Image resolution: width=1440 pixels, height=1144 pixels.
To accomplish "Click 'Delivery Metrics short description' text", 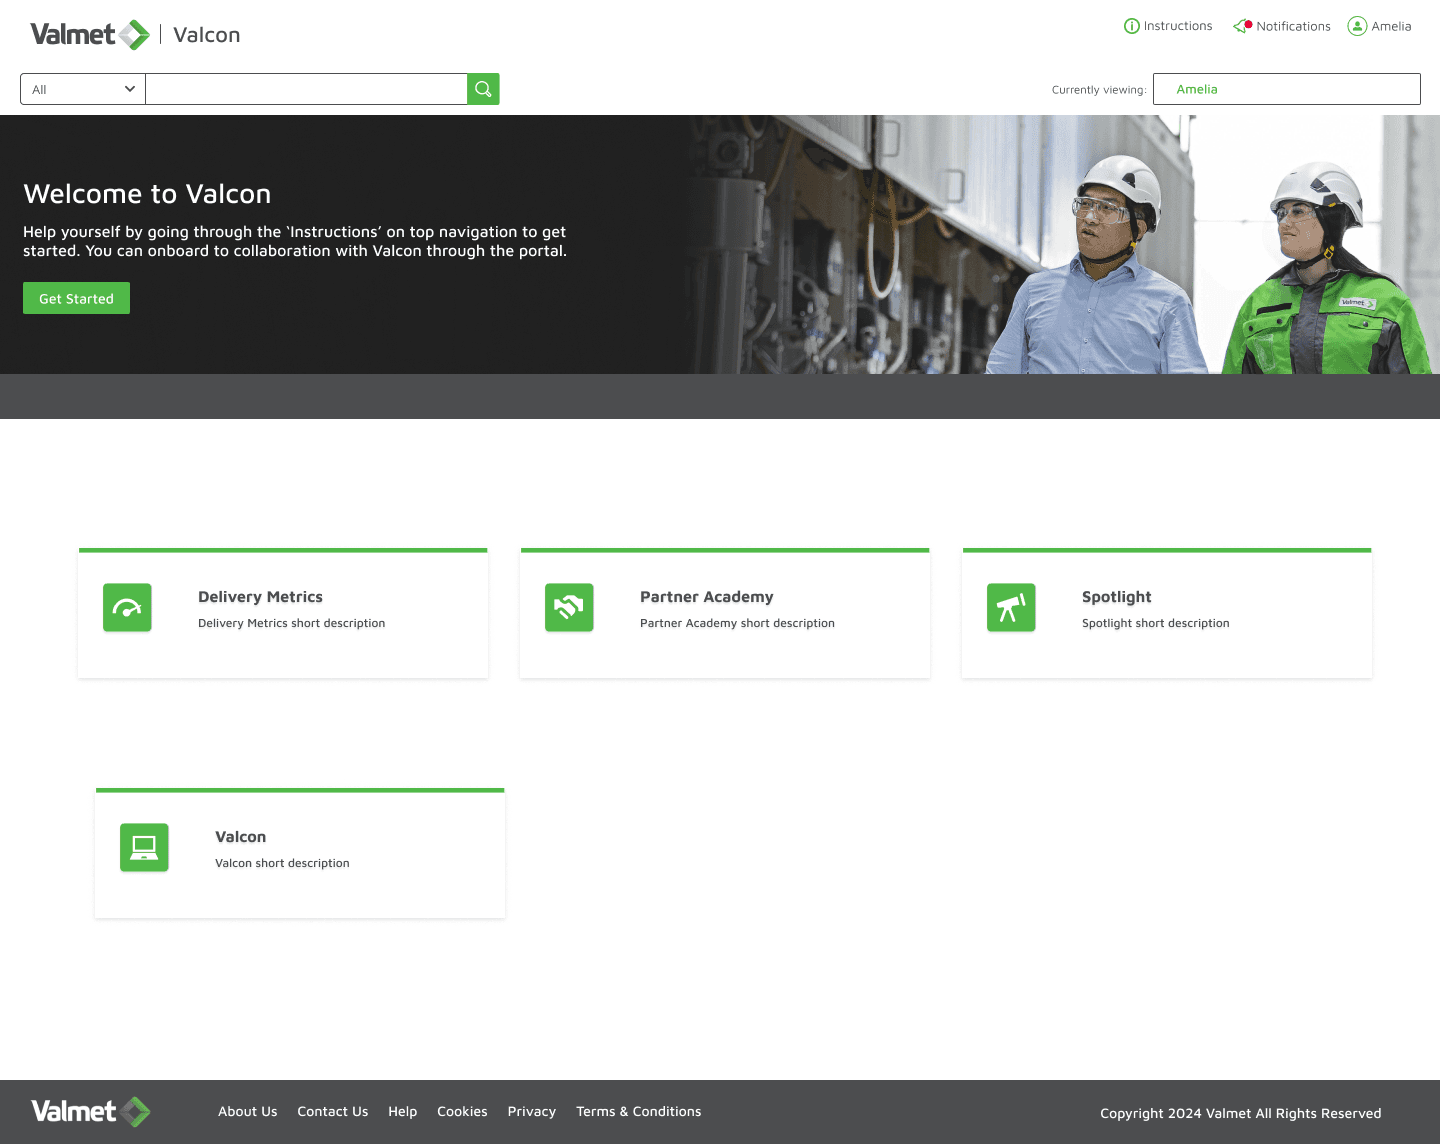I will tap(291, 623).
